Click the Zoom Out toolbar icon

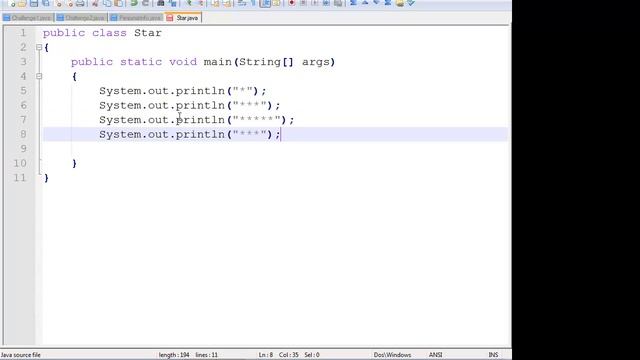pyautogui.click(x=200, y=3)
